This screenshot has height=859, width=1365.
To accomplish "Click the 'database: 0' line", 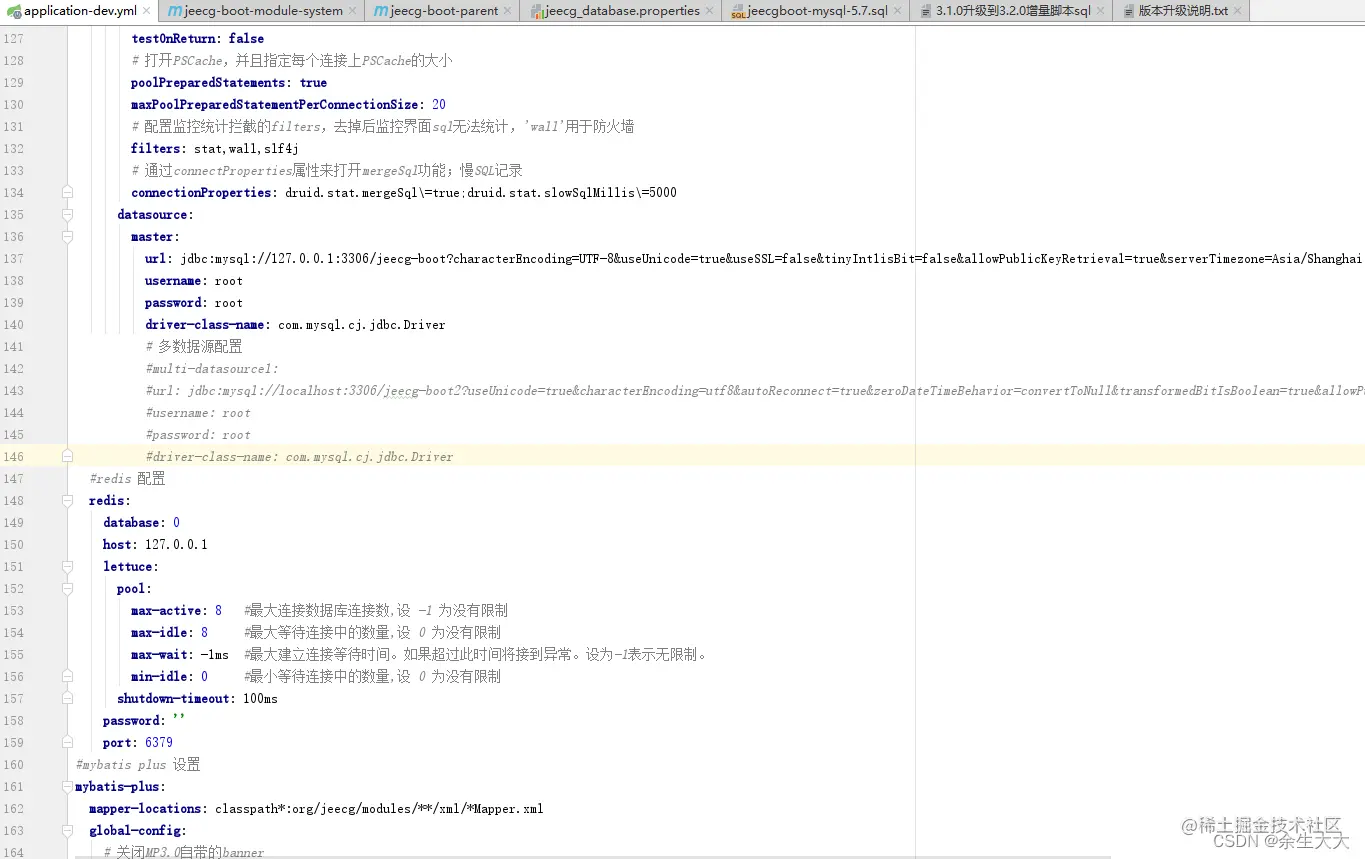I will click(141, 522).
